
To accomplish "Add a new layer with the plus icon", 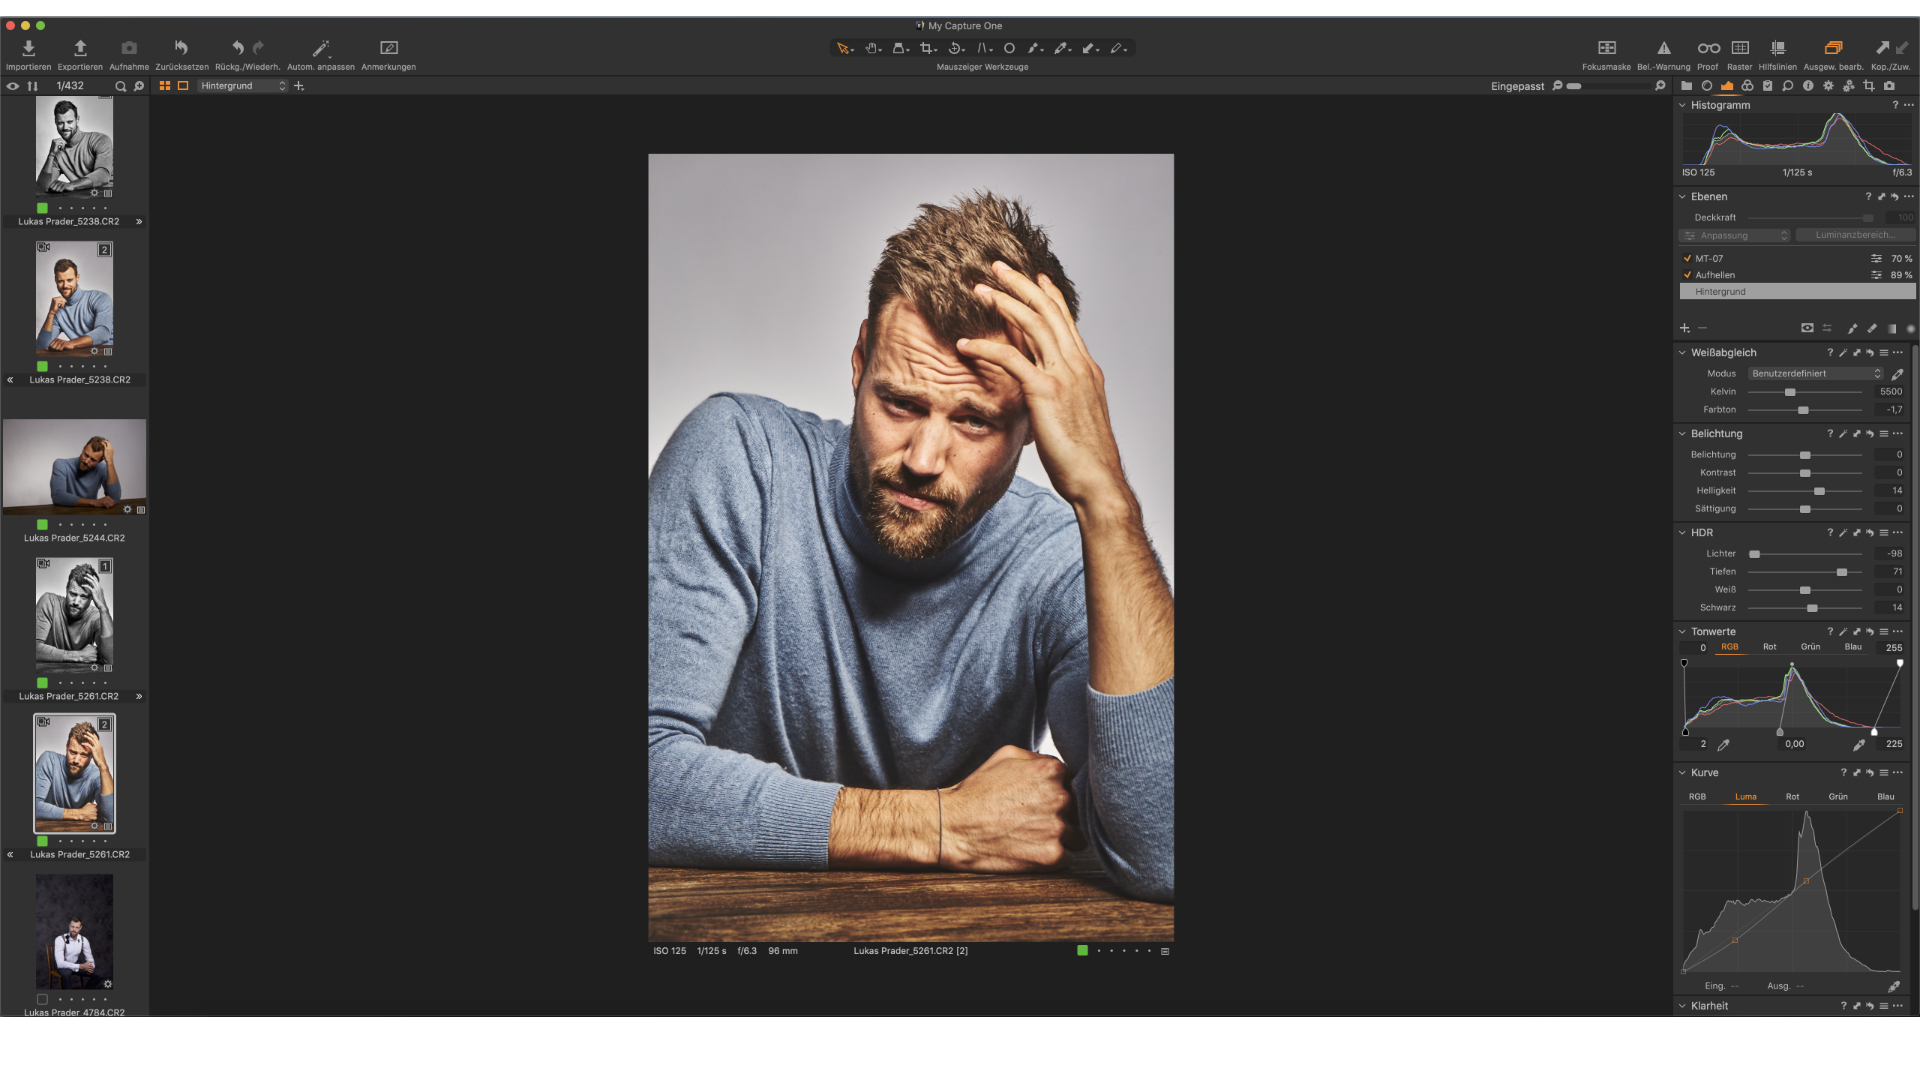I will click(x=1684, y=328).
